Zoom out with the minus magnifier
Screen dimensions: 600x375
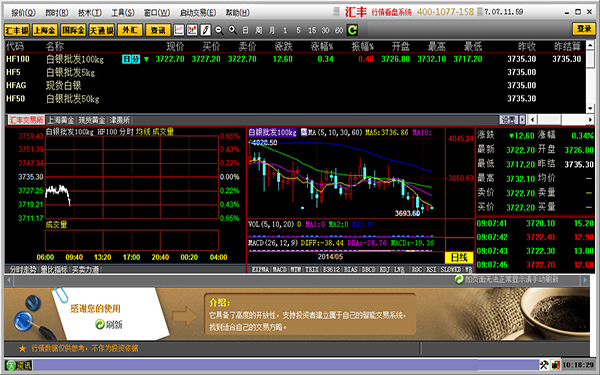point(219,30)
